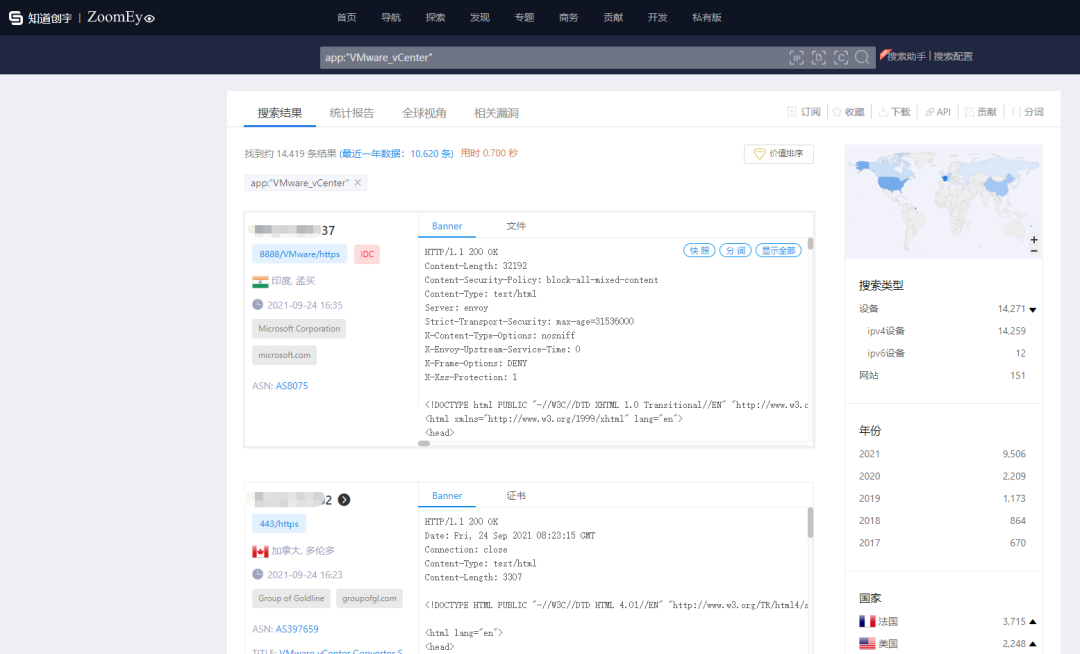Click the 443/https port tag
Screen dimensions: 1080x654
pos(279,524)
